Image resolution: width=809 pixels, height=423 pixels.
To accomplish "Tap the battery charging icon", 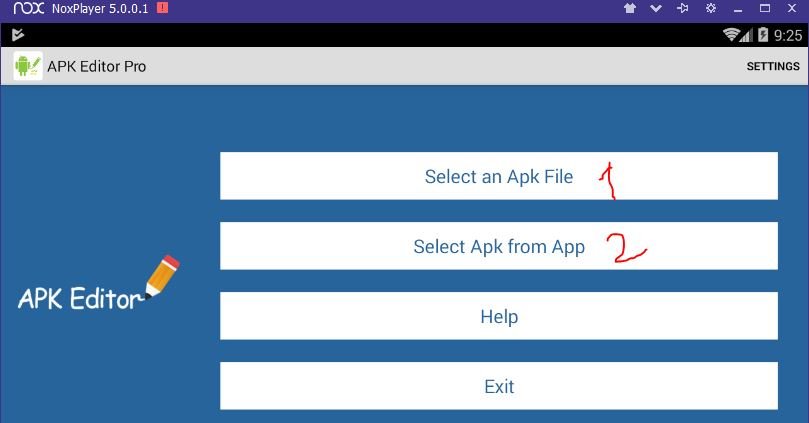I will point(763,35).
